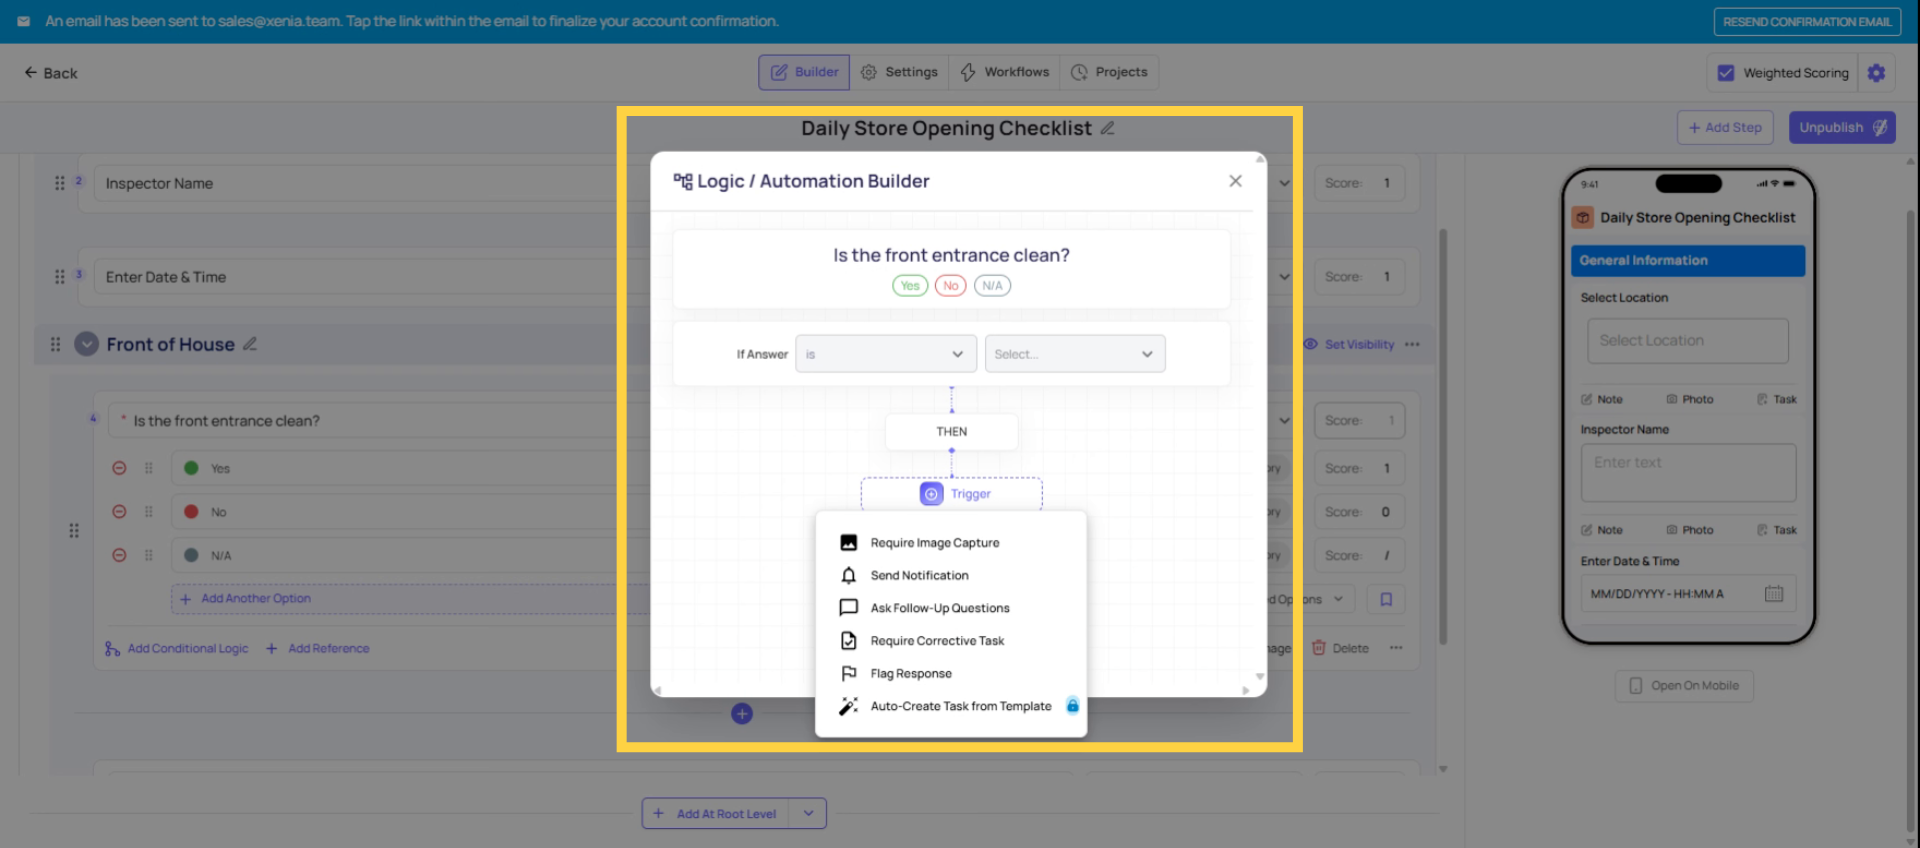Open Front of House more options menu

[x=1412, y=344]
